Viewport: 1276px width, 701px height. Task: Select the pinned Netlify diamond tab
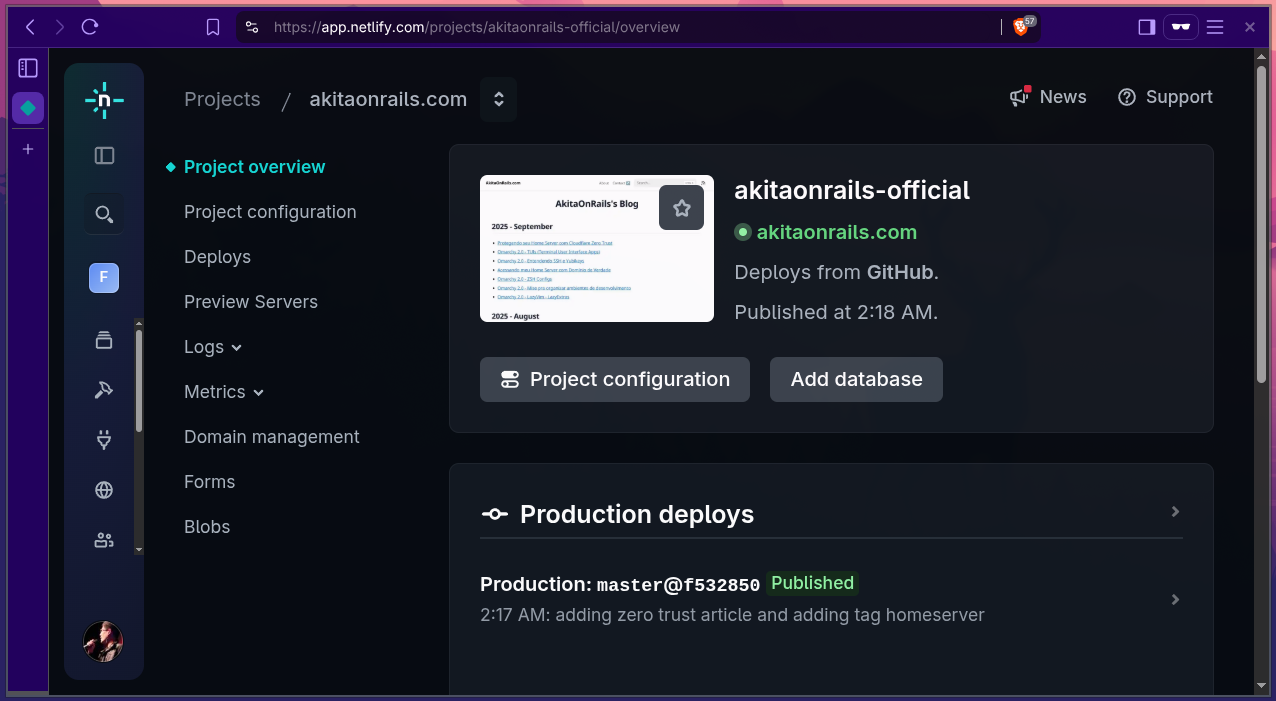click(28, 108)
